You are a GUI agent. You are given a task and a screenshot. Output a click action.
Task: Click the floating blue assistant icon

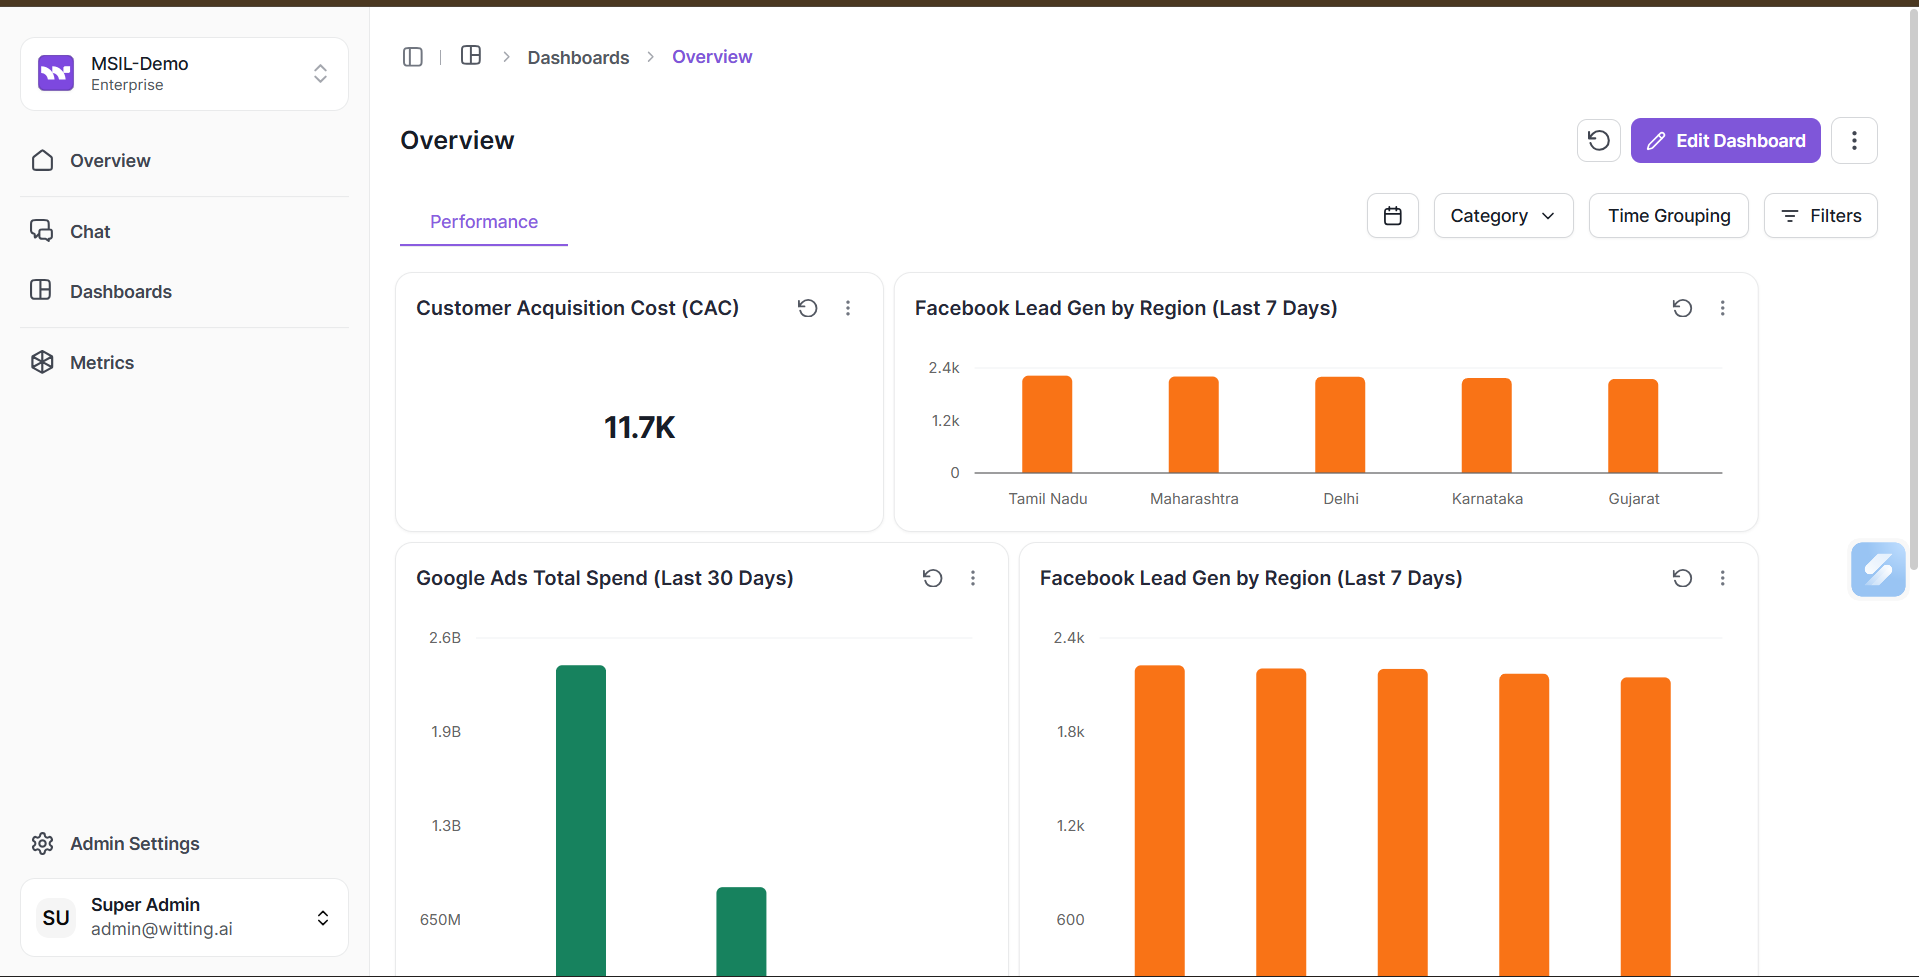1877,569
